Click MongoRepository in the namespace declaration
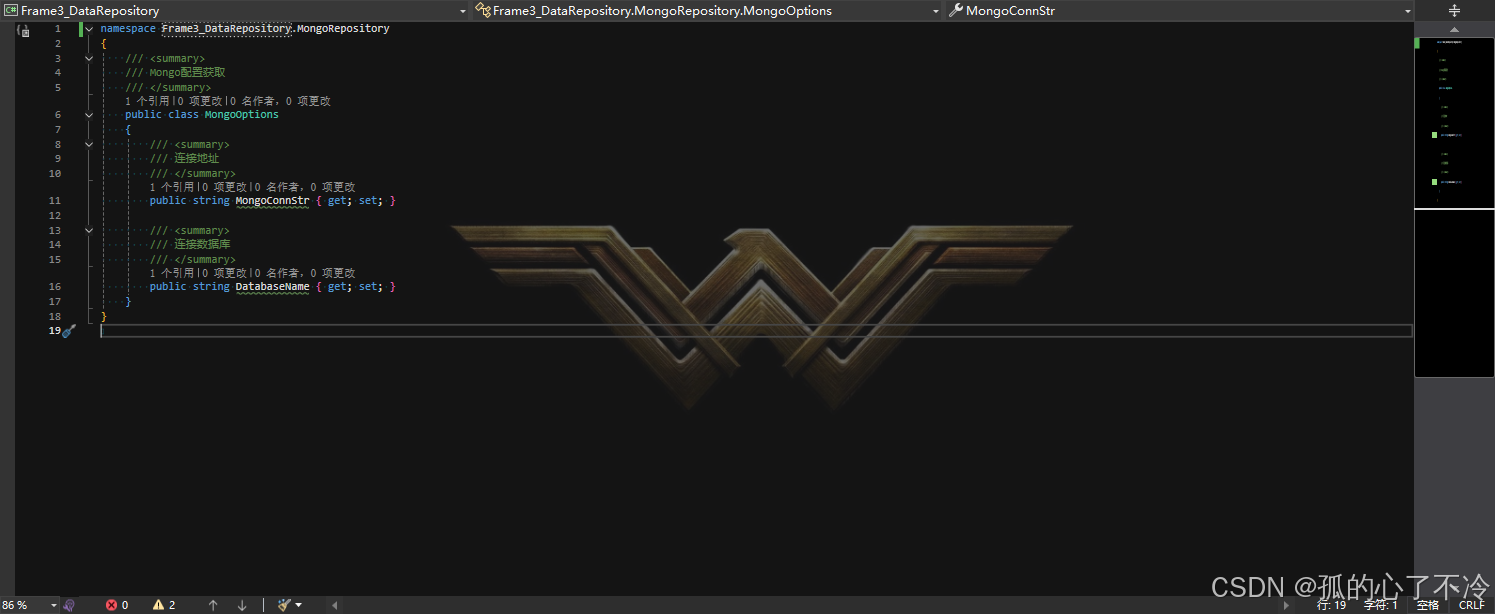The width and height of the screenshot is (1495, 614). [343, 29]
